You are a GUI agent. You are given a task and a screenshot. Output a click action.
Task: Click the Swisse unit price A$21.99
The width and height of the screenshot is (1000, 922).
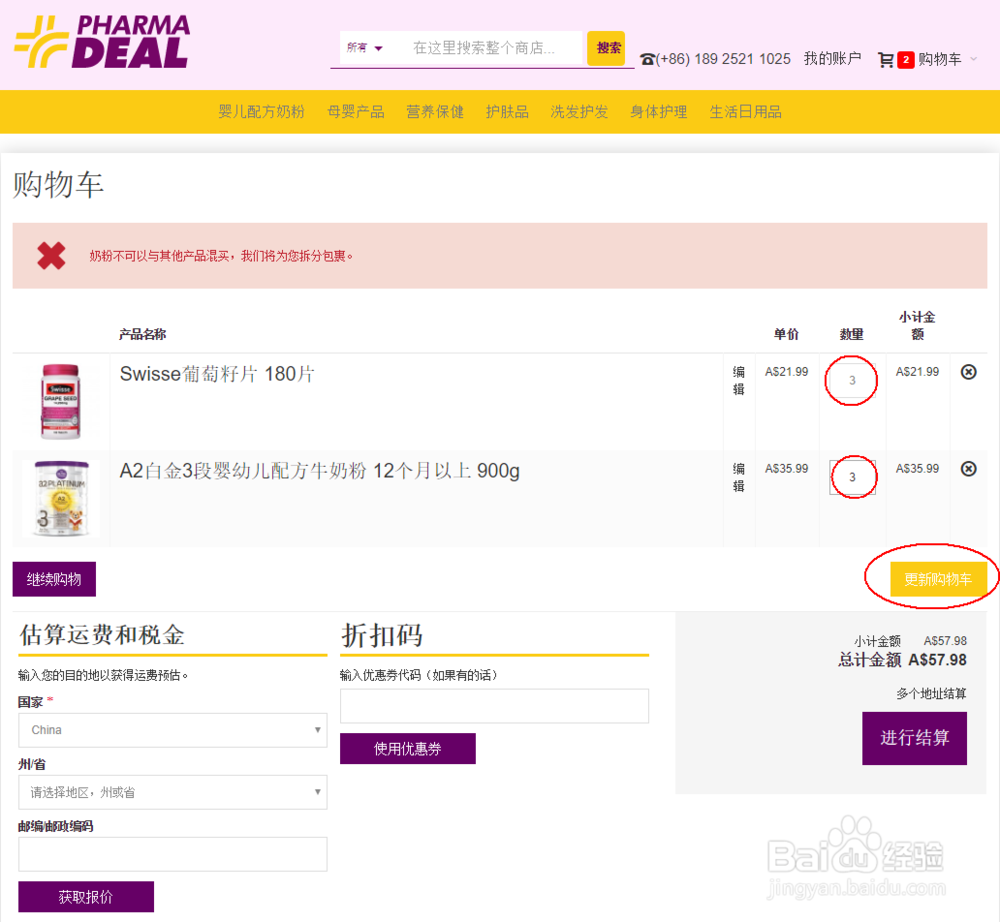[786, 372]
